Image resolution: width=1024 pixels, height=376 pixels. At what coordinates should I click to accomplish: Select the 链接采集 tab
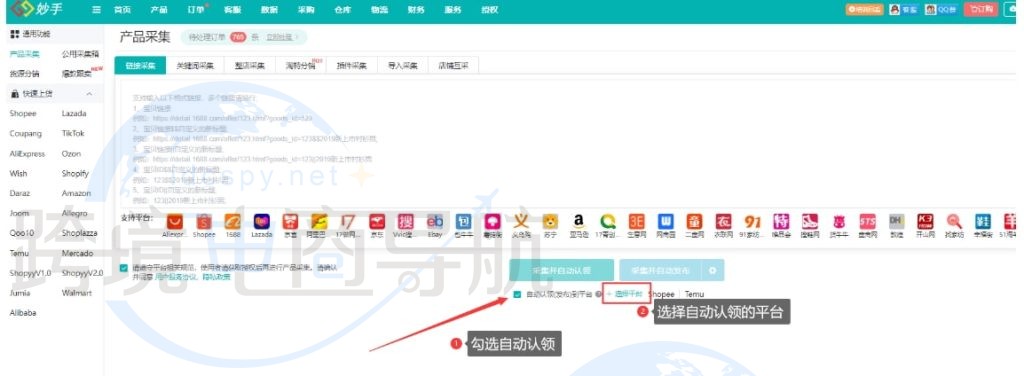[x=140, y=66]
